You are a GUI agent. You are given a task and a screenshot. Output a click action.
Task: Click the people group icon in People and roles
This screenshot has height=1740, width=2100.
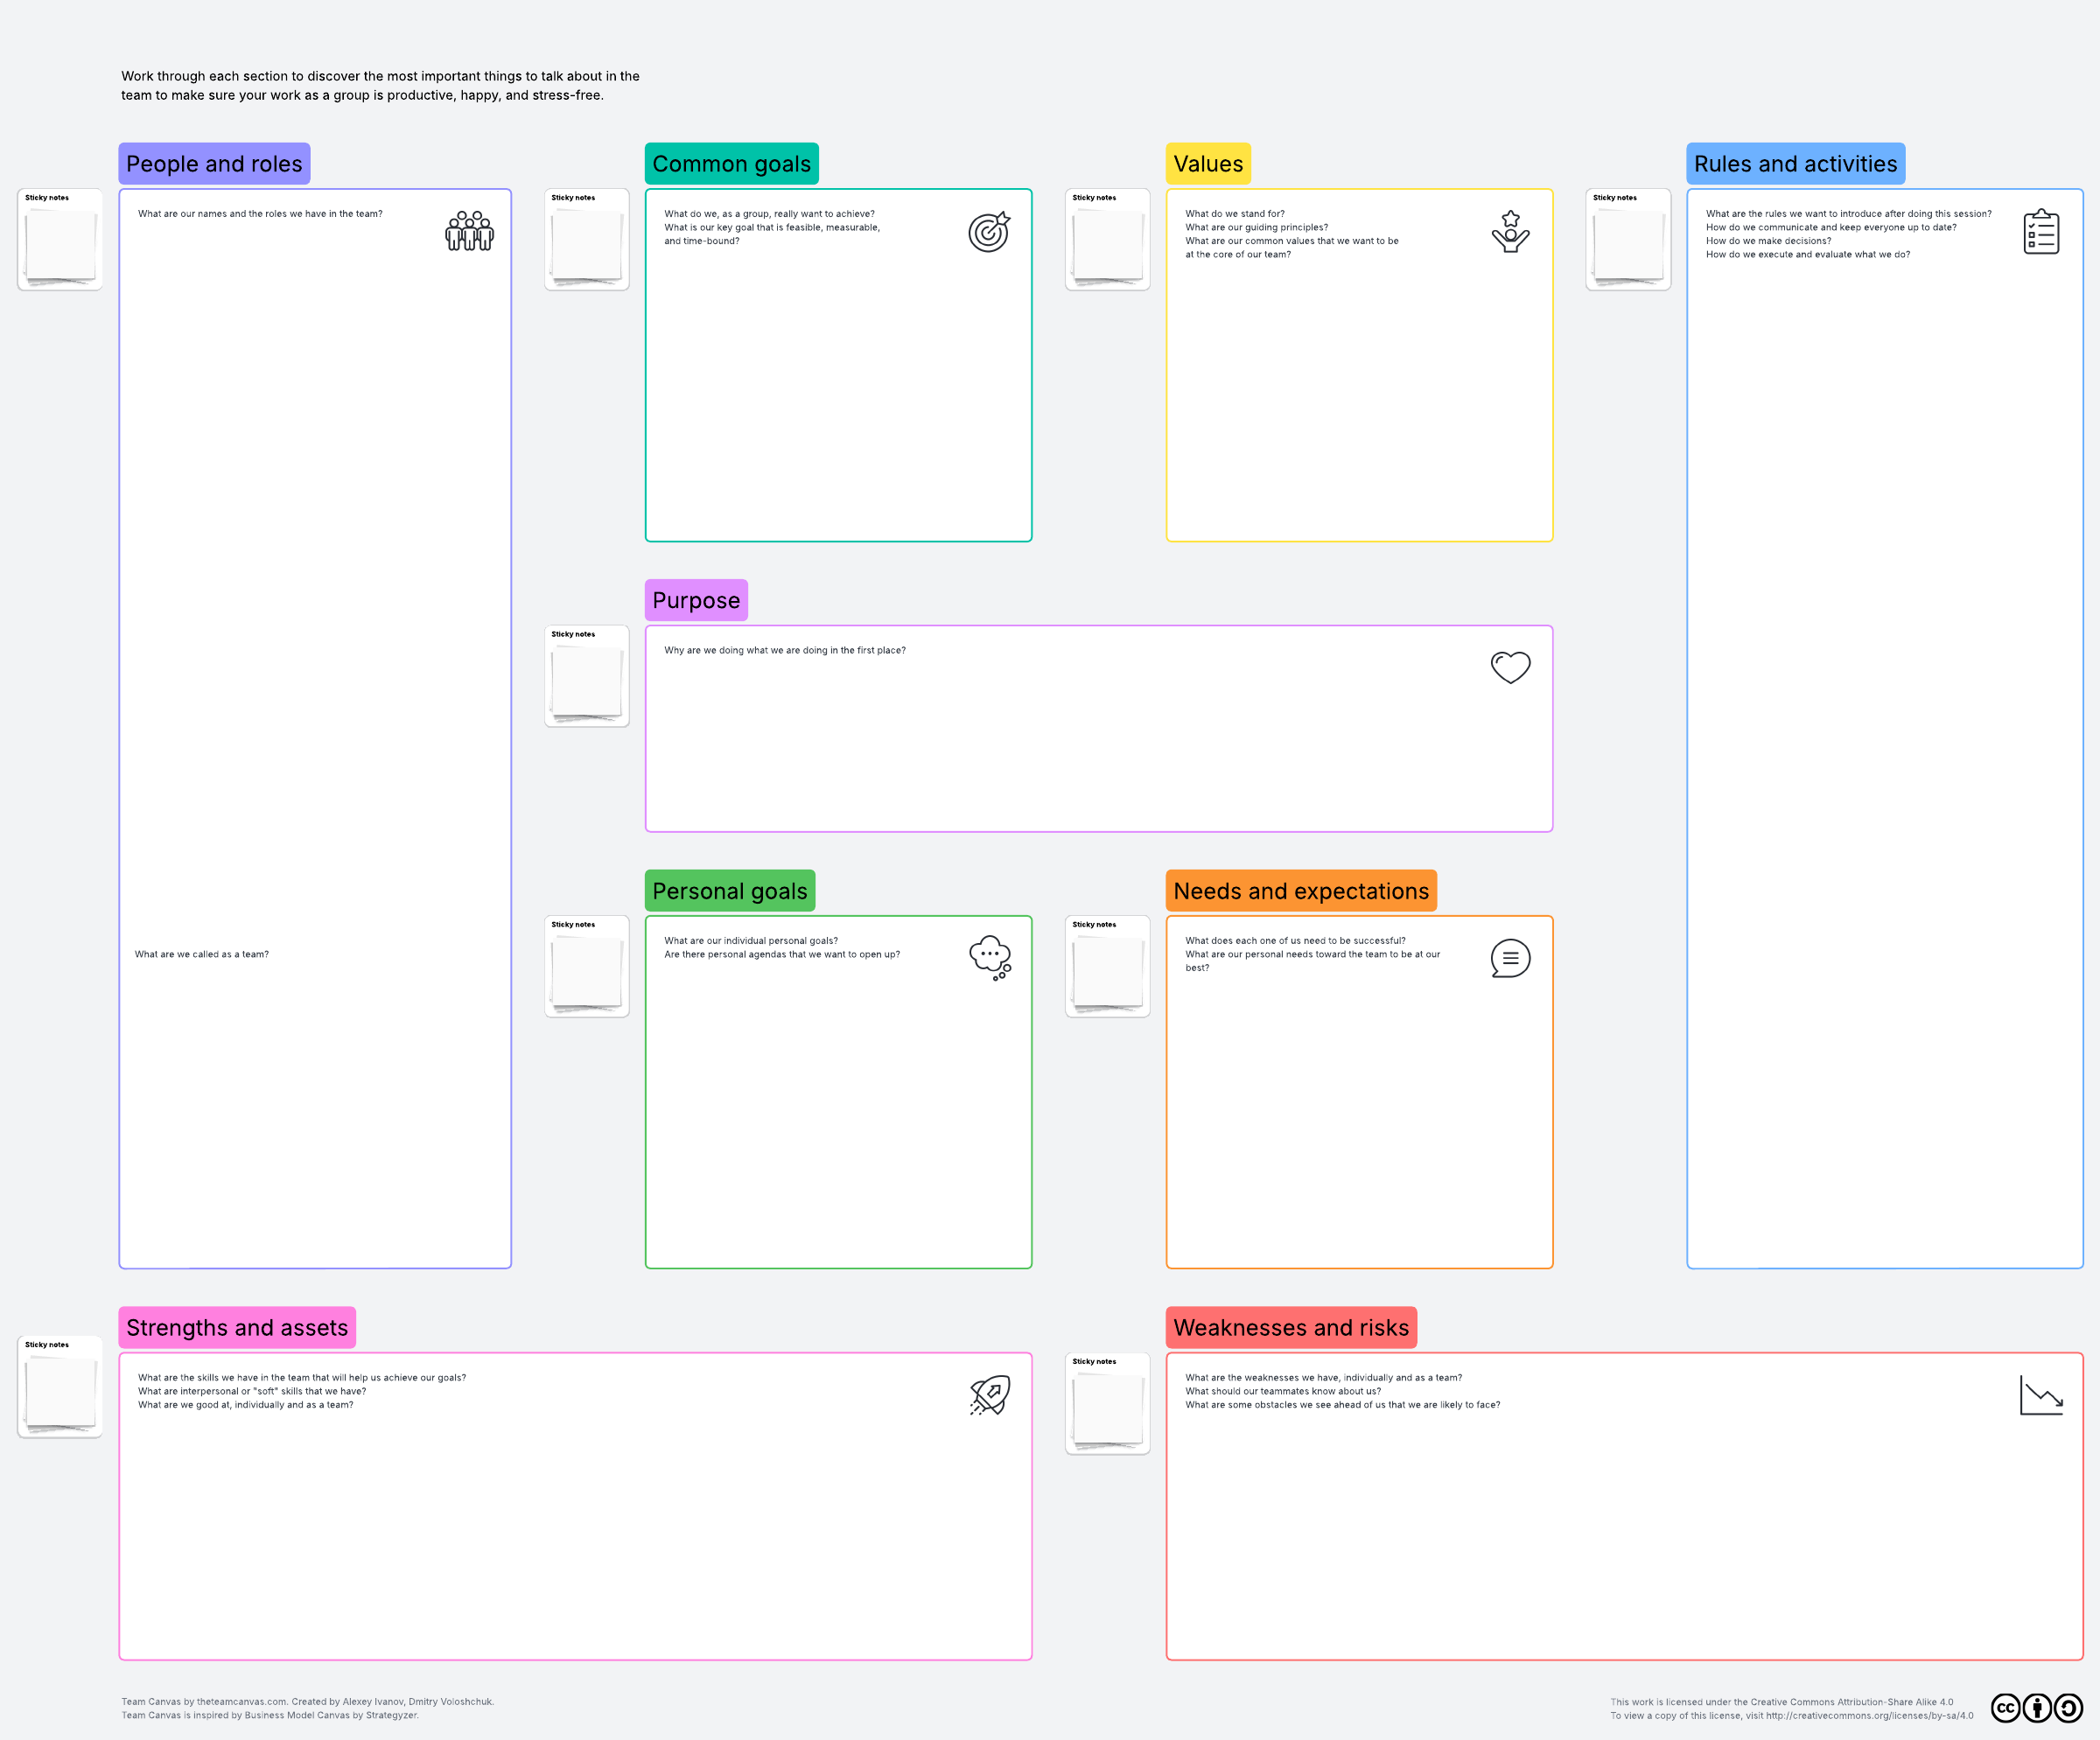[469, 231]
